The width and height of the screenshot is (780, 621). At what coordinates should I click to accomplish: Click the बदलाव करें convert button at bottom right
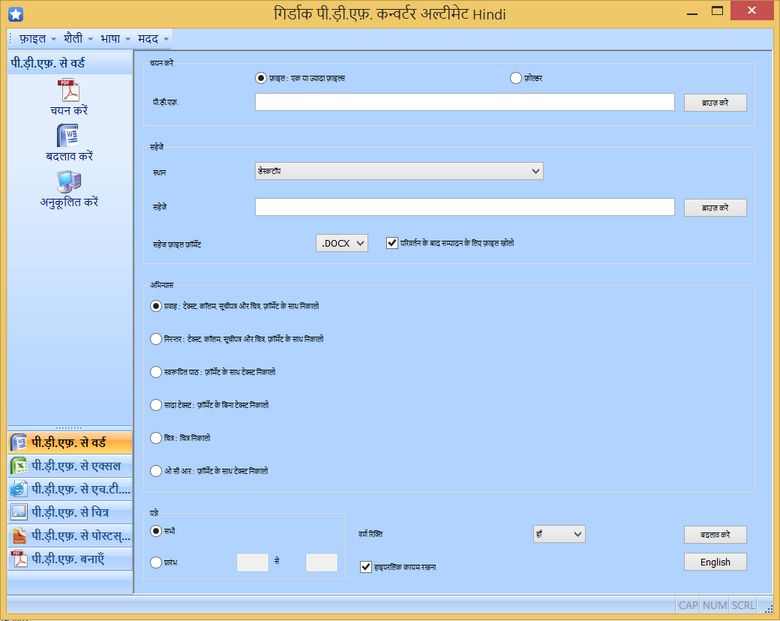point(715,535)
